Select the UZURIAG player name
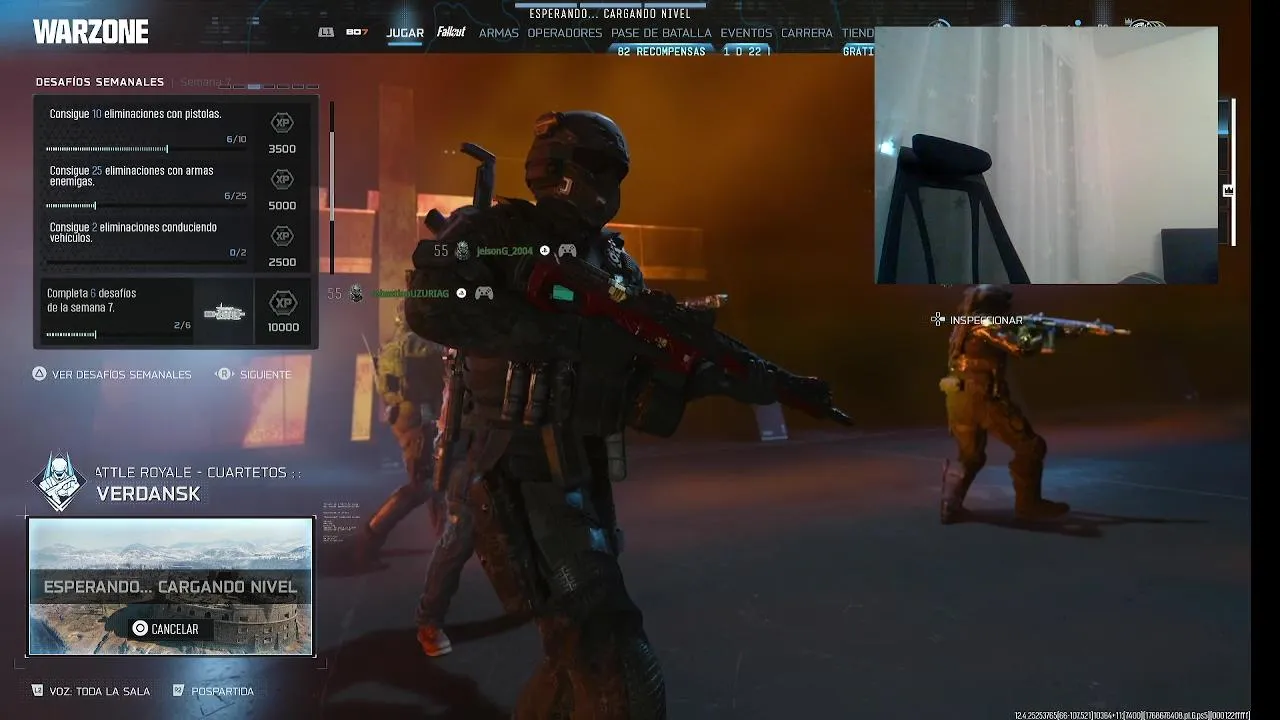1280x720 pixels. click(409, 293)
